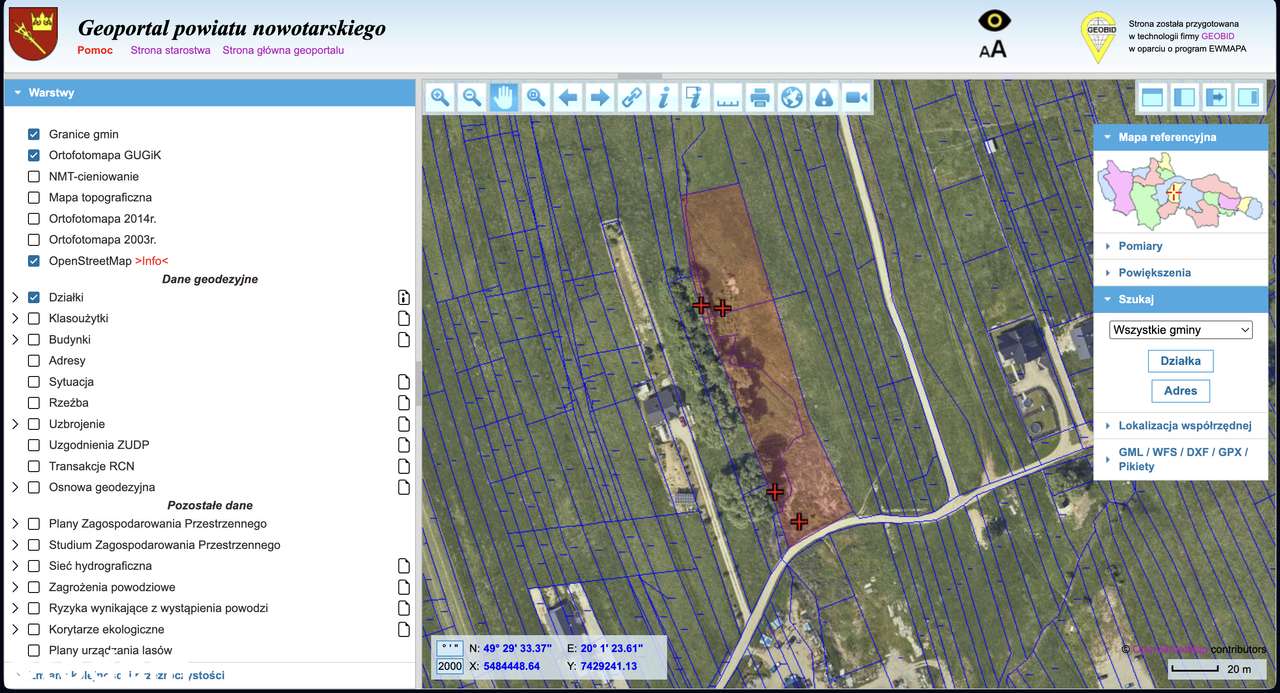Toggle the top header panel layout icon
The height and width of the screenshot is (693, 1280).
point(1153,97)
